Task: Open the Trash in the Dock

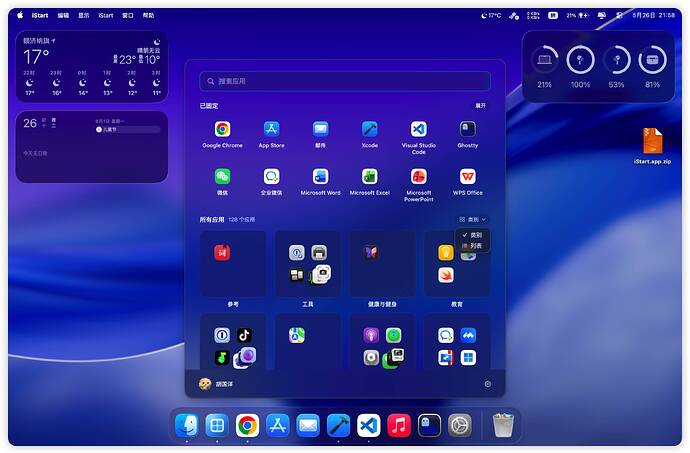Action: tap(503, 425)
